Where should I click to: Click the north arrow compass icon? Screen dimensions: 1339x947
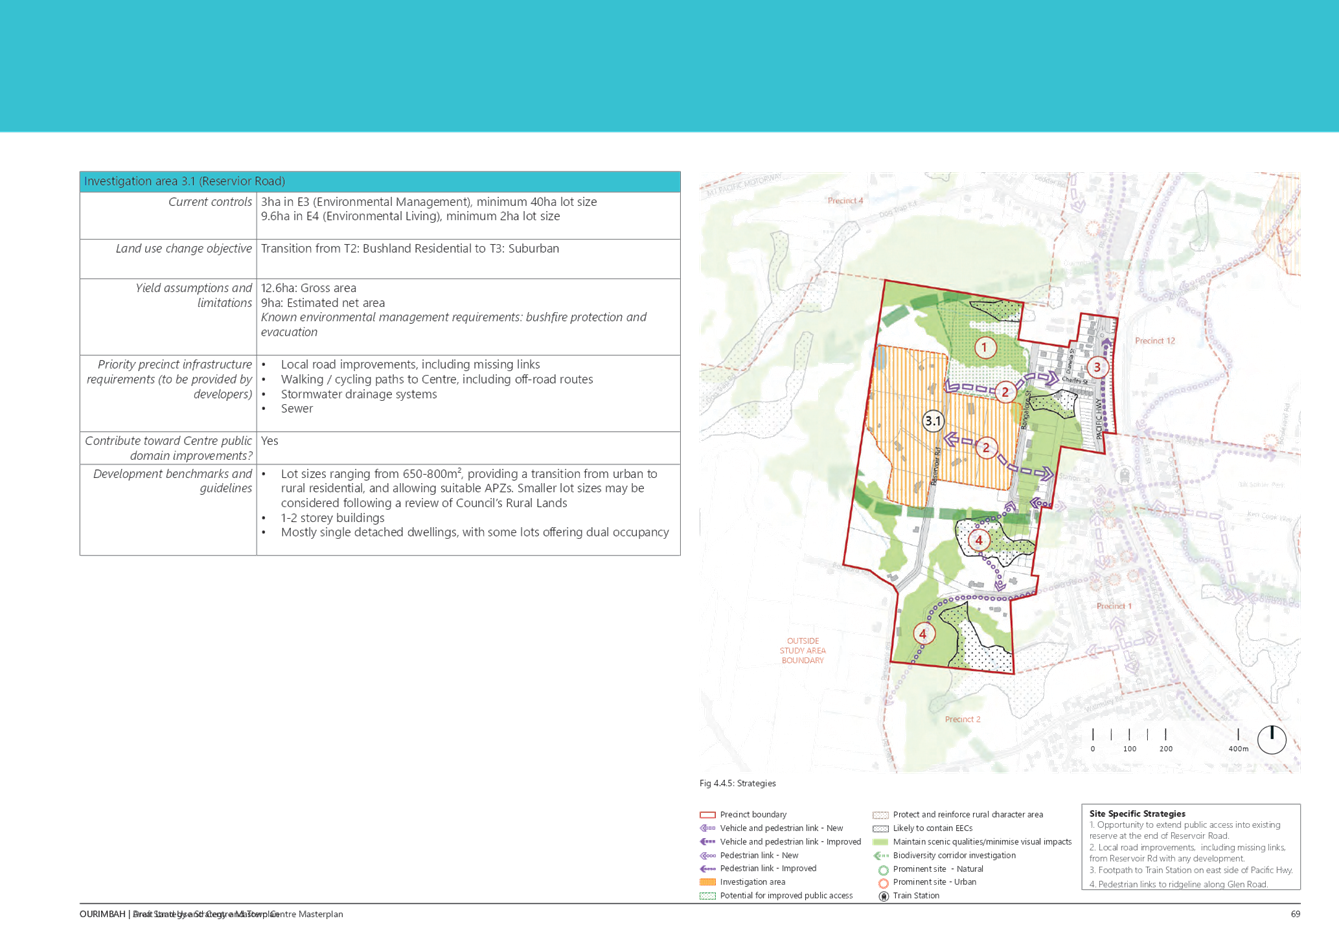pos(1271,740)
